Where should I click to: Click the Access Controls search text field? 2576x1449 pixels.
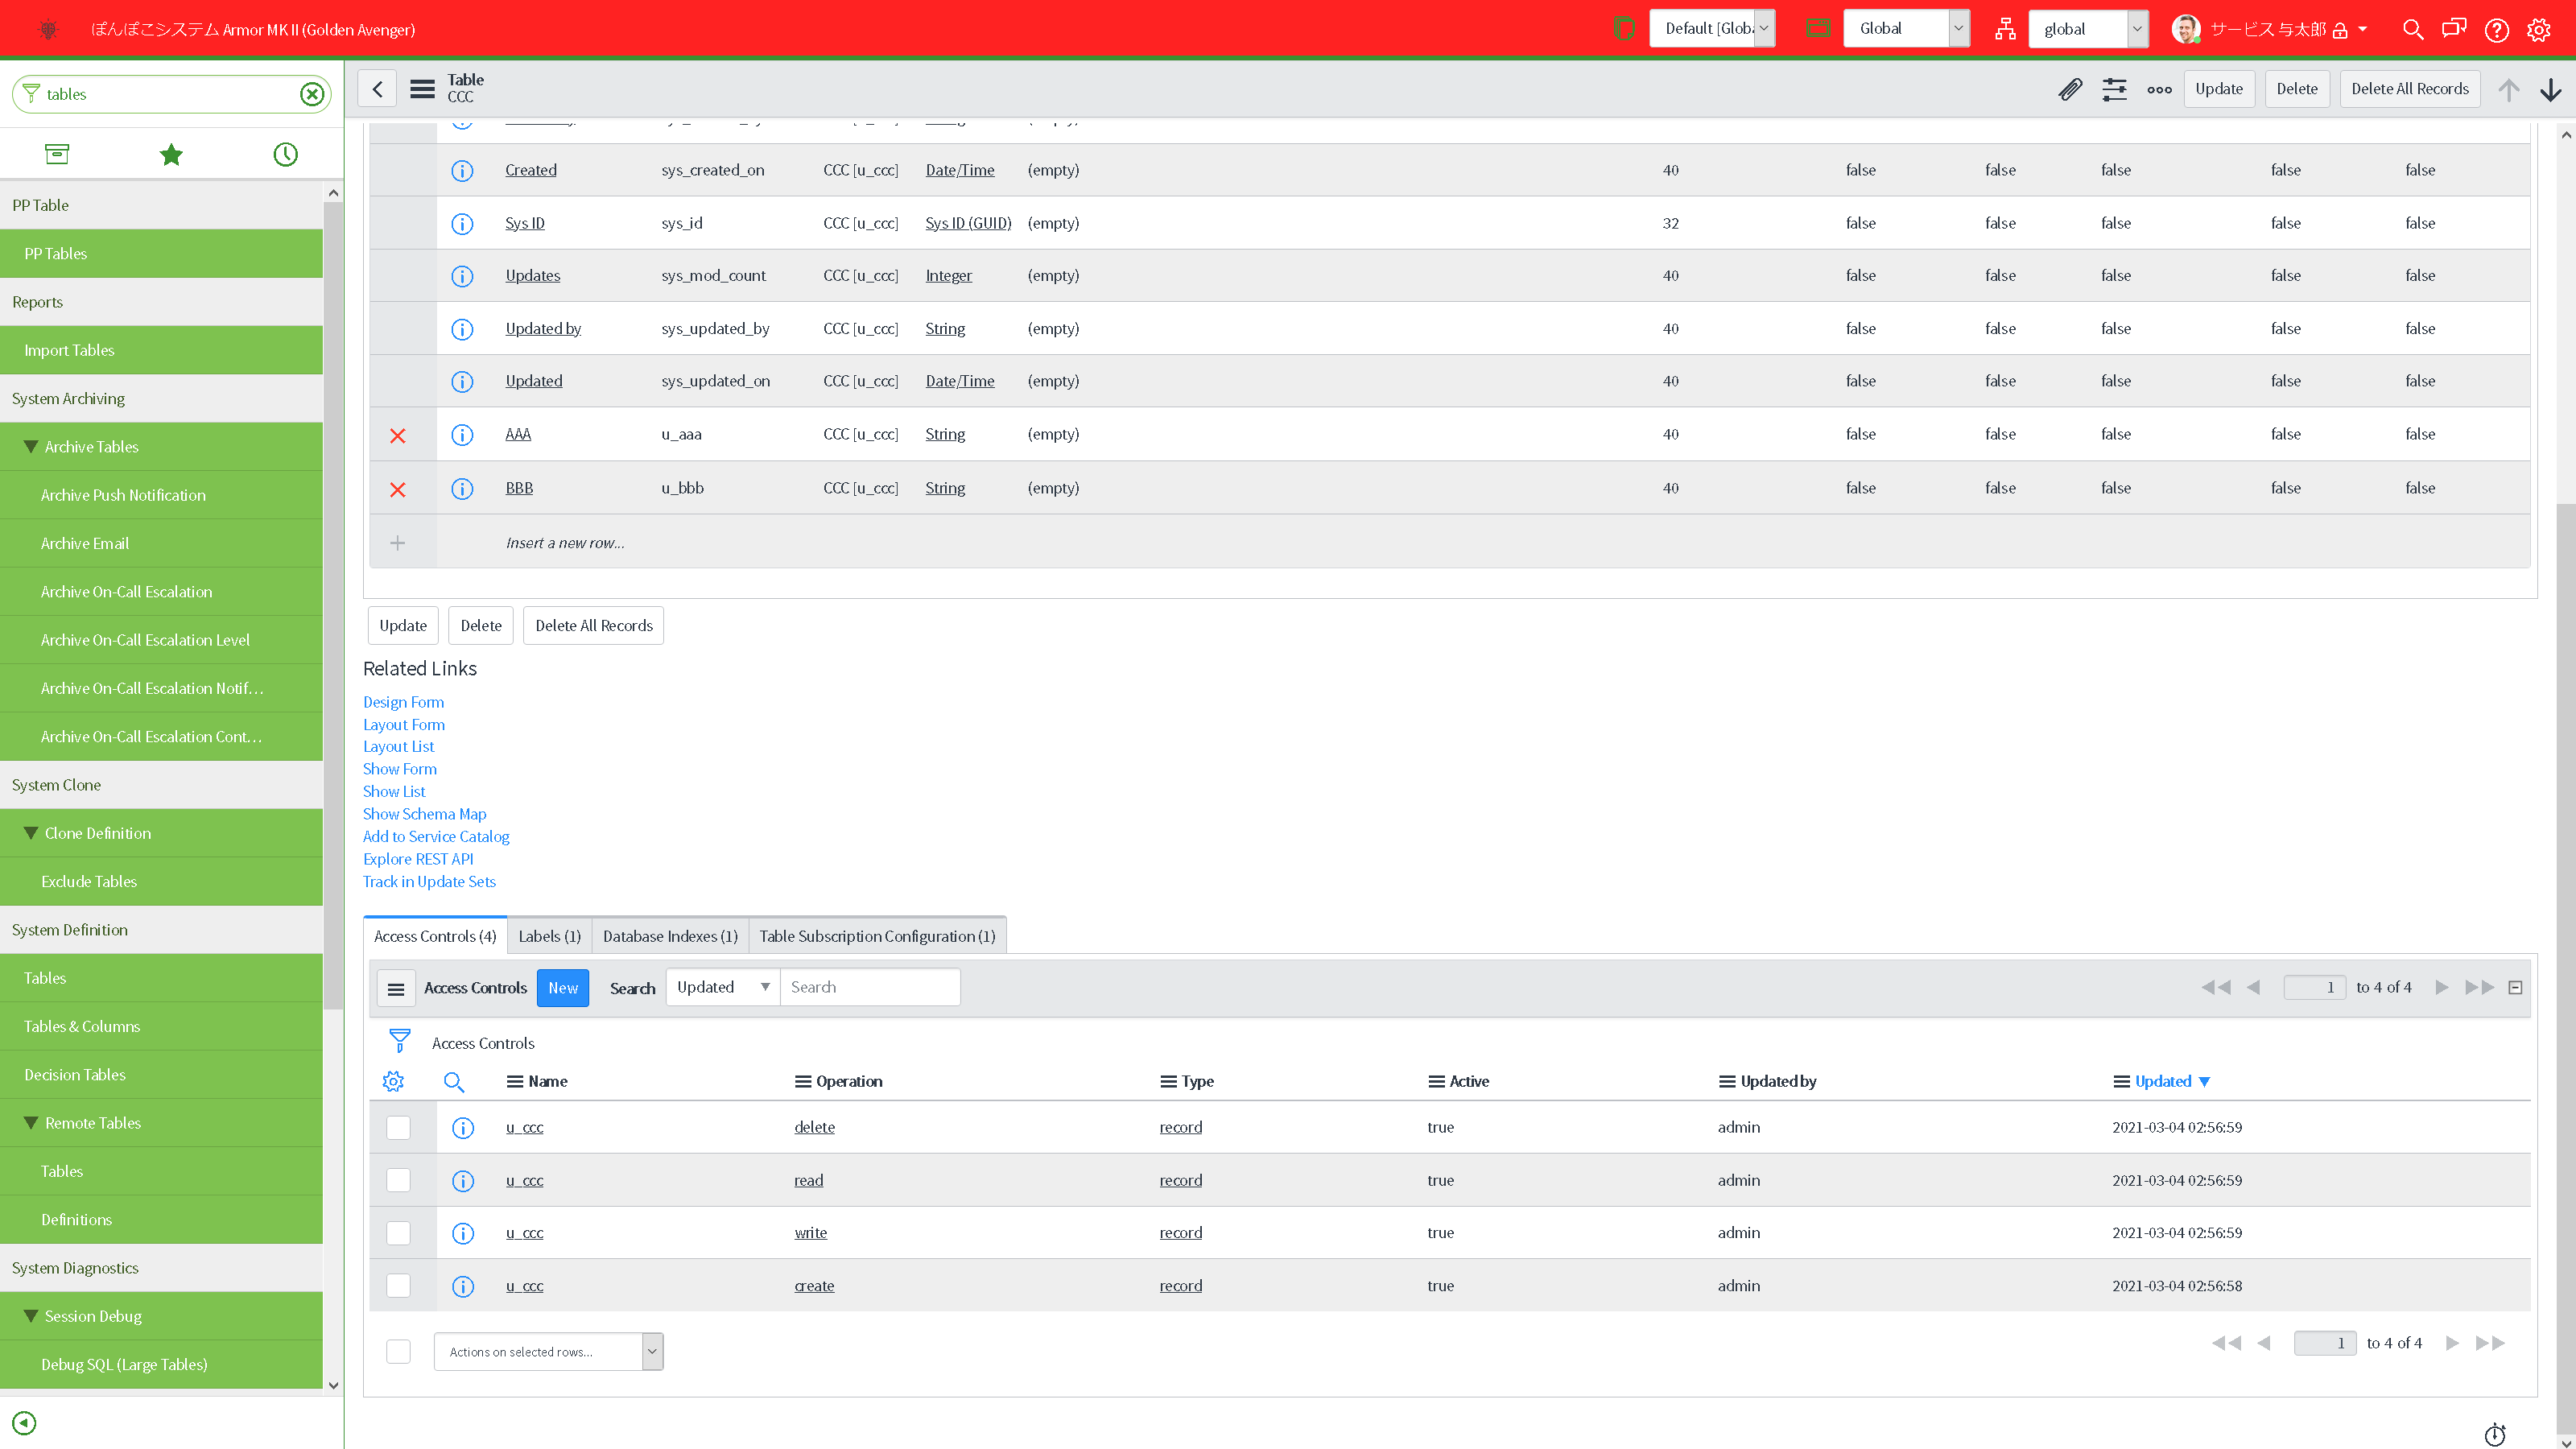869,987
